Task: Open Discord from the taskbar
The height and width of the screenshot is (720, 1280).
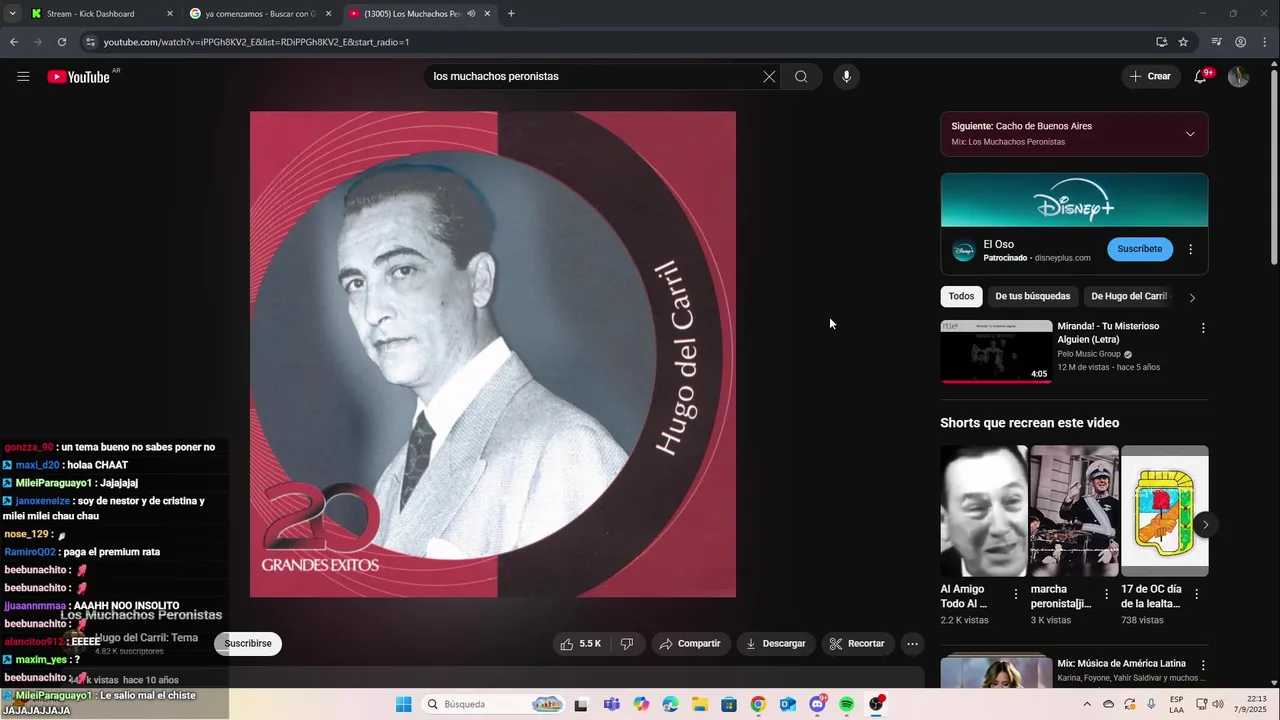Action: pos(817,704)
